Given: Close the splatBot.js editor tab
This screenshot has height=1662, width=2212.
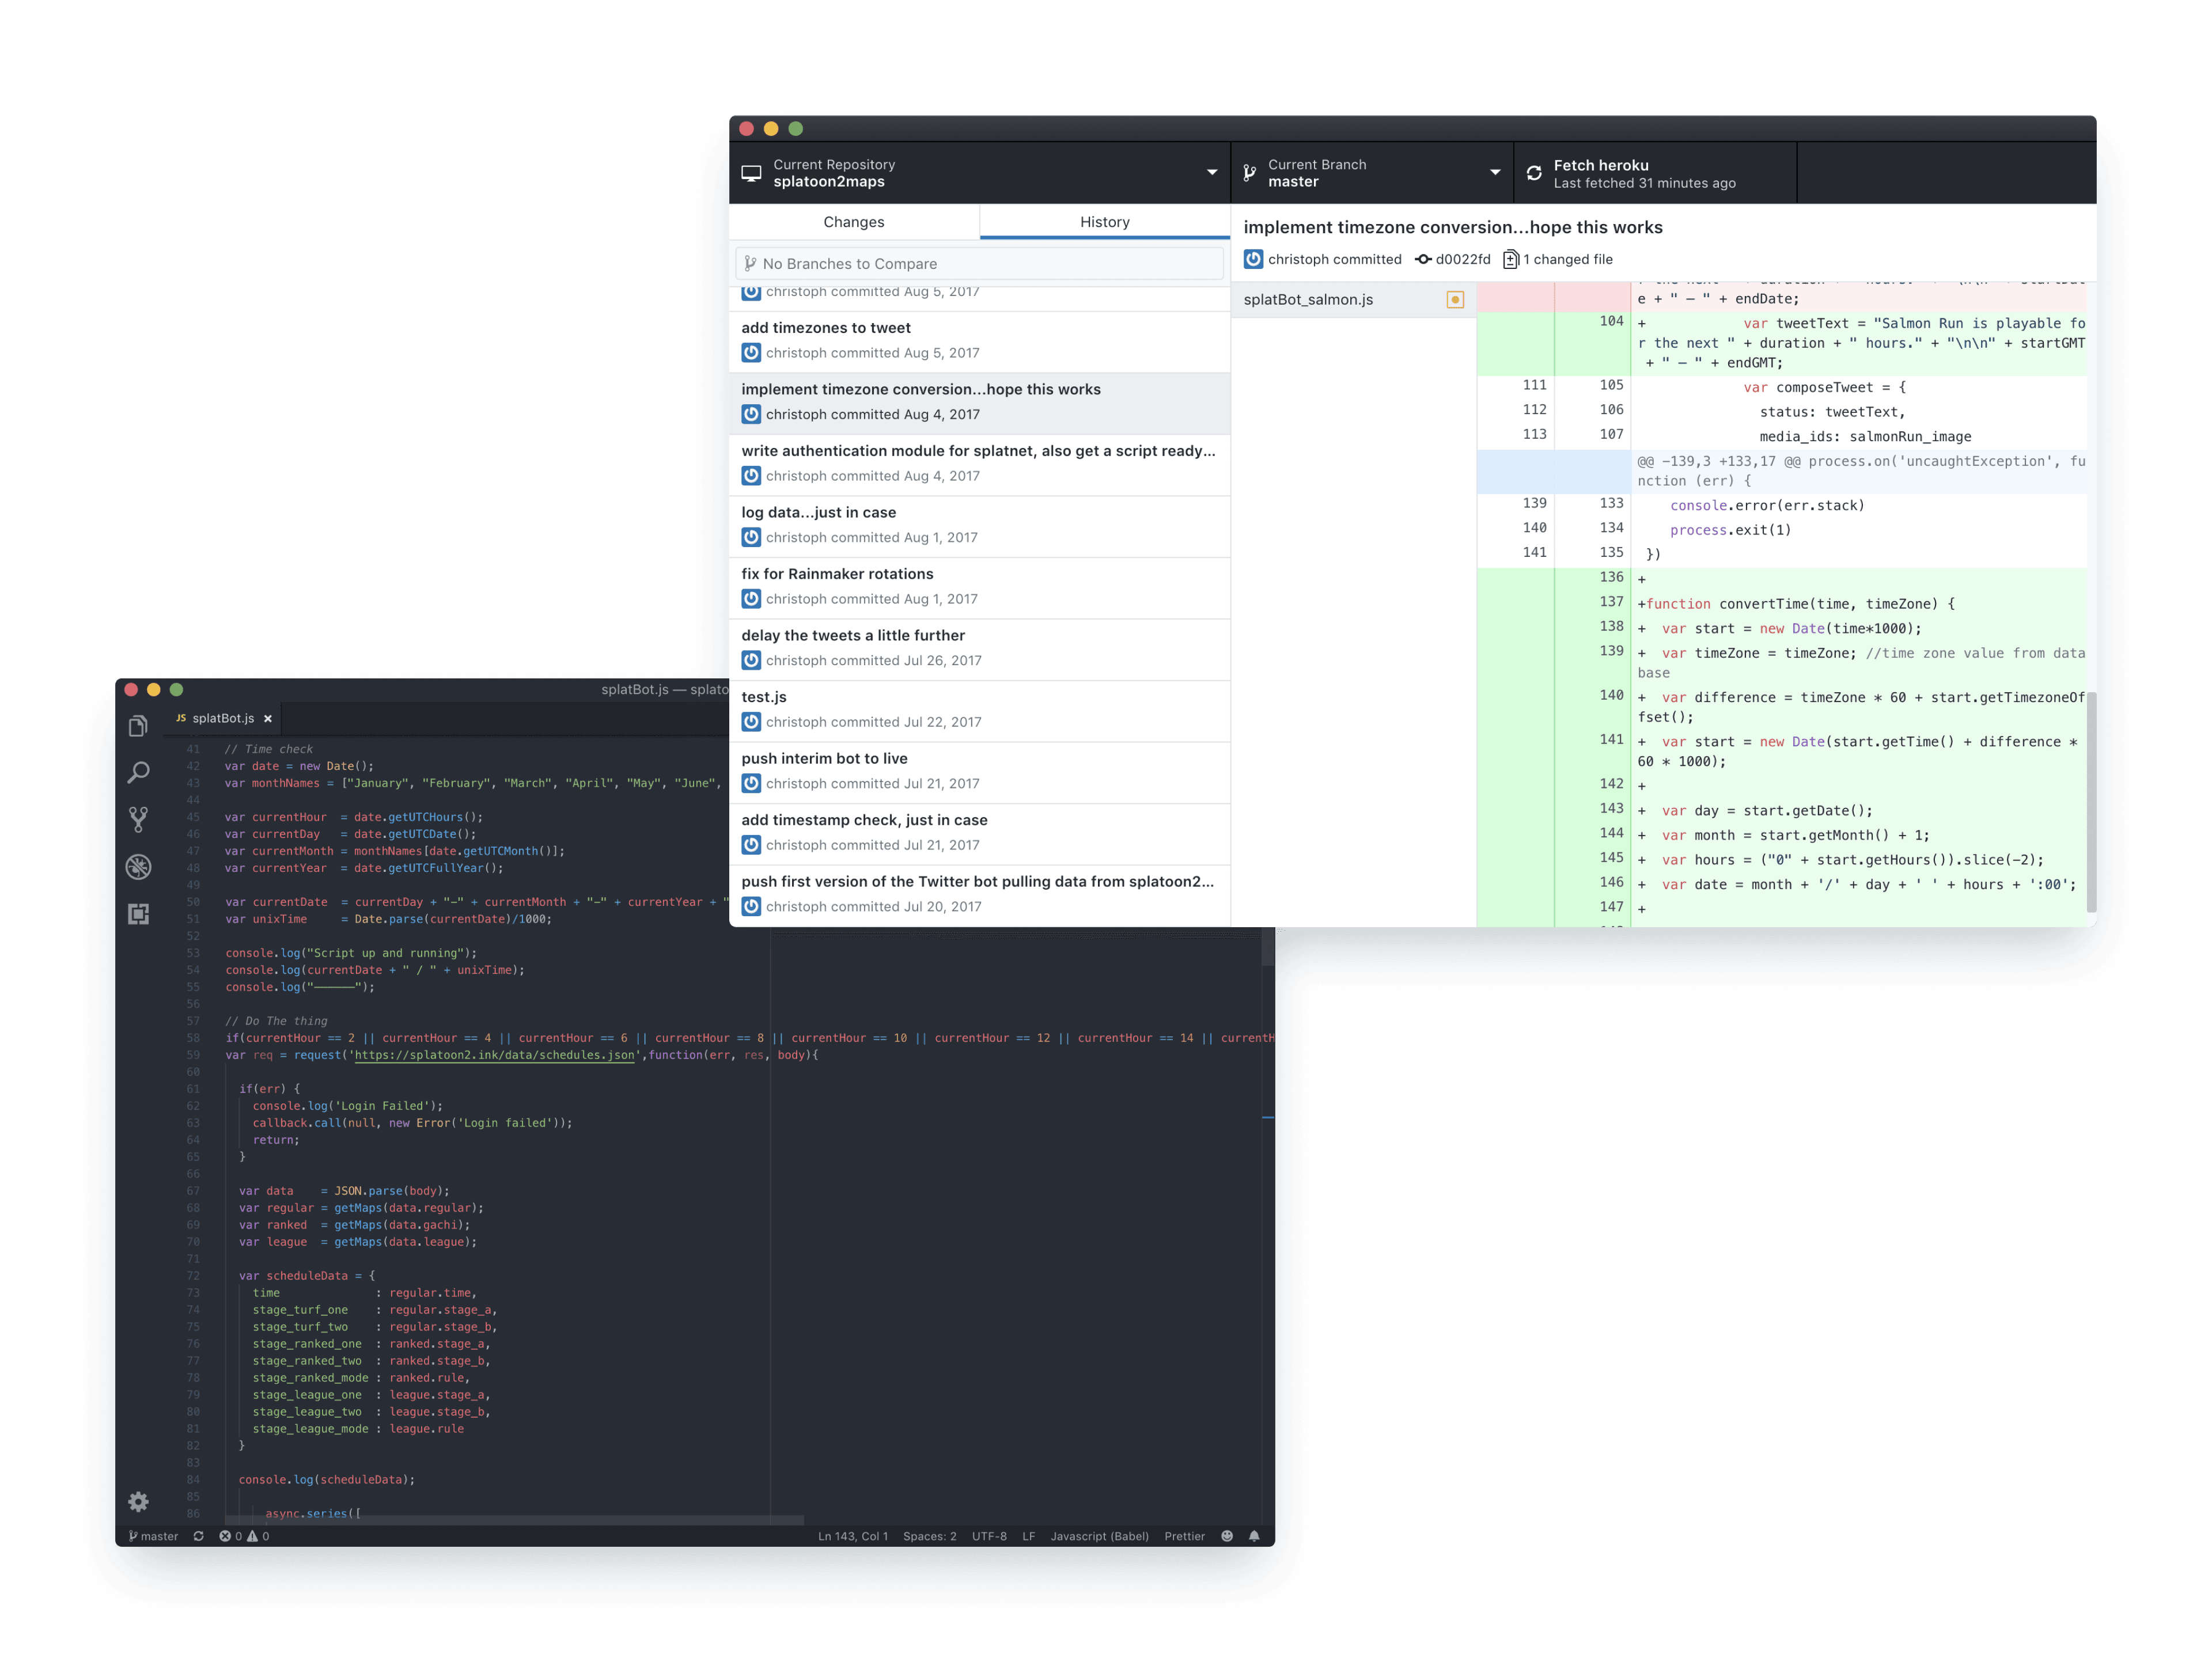Looking at the screenshot, I should [268, 718].
